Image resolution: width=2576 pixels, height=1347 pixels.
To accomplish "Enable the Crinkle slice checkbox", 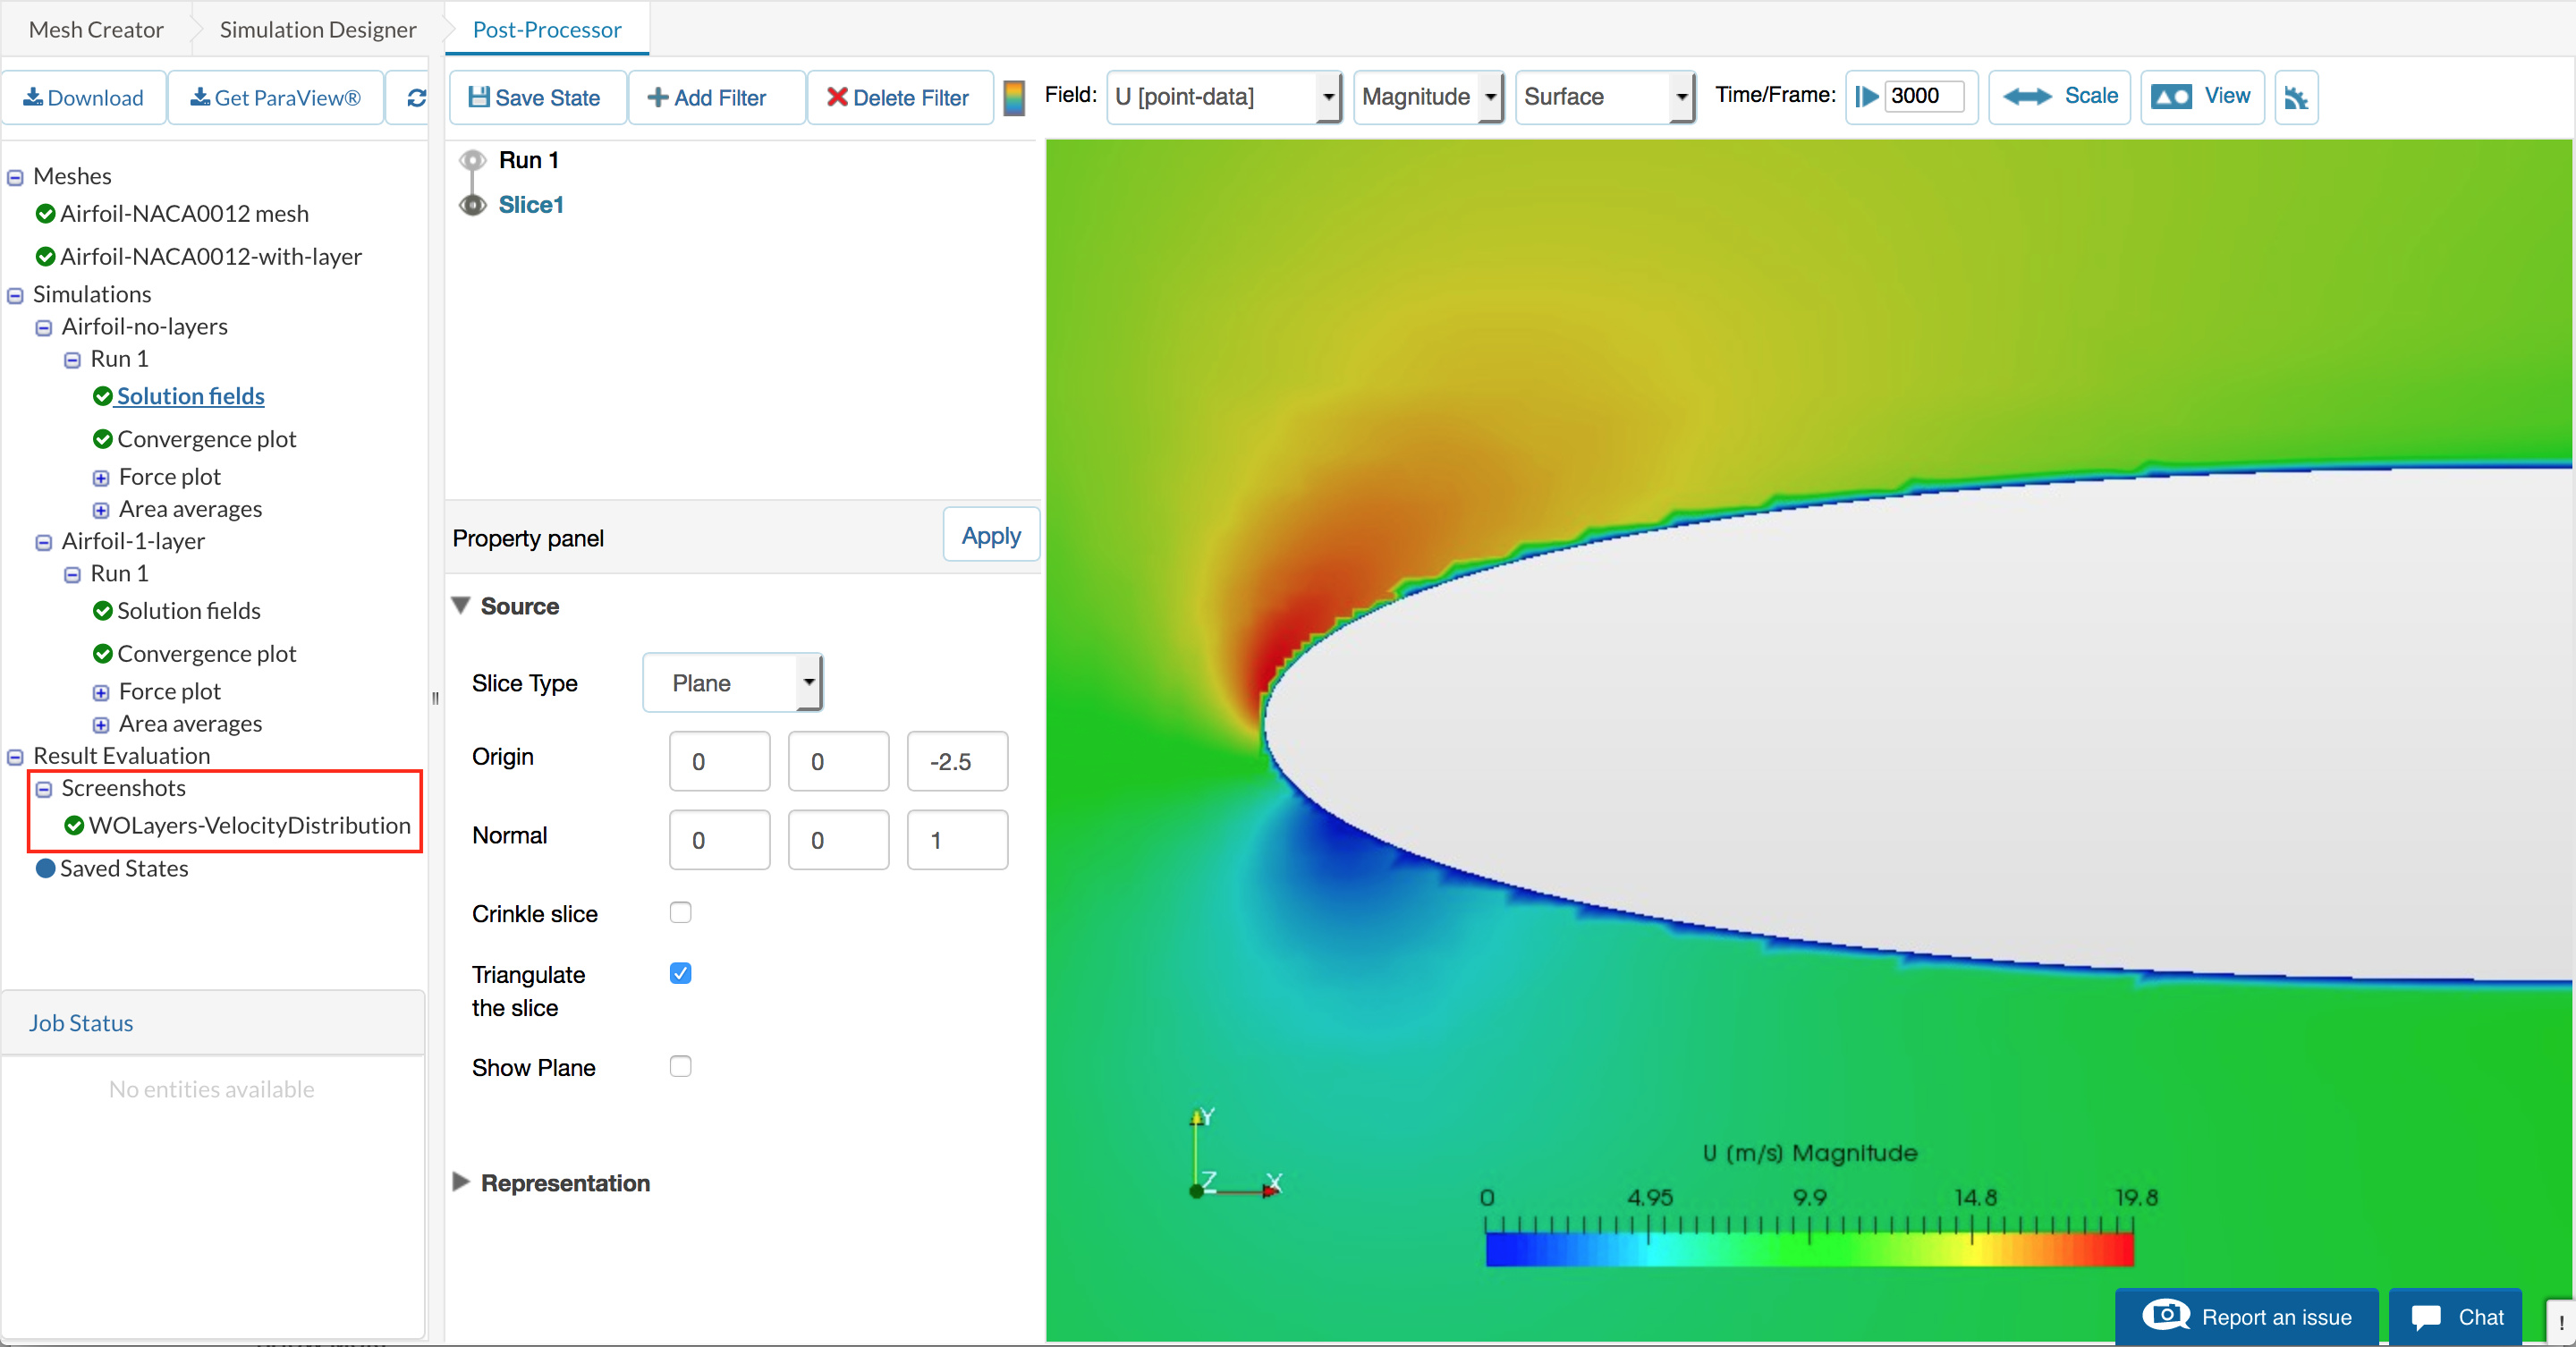I will 680,912.
